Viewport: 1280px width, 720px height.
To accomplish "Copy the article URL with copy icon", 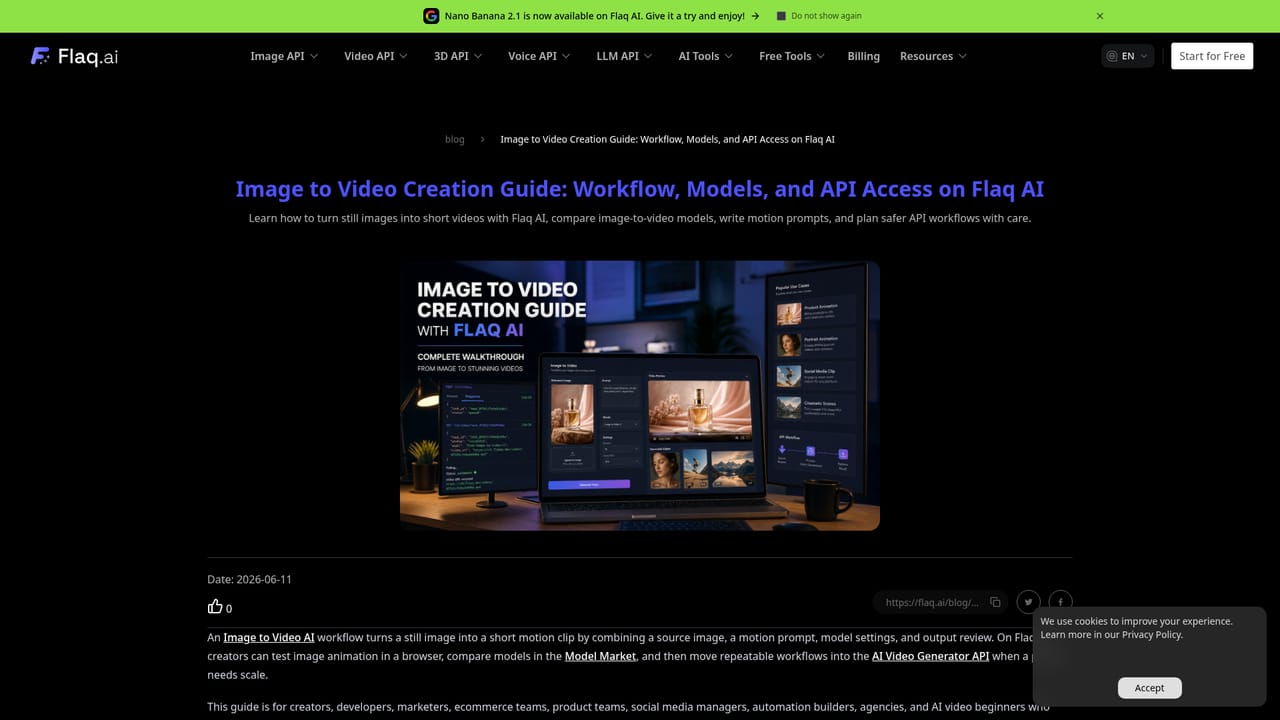I will coord(995,602).
